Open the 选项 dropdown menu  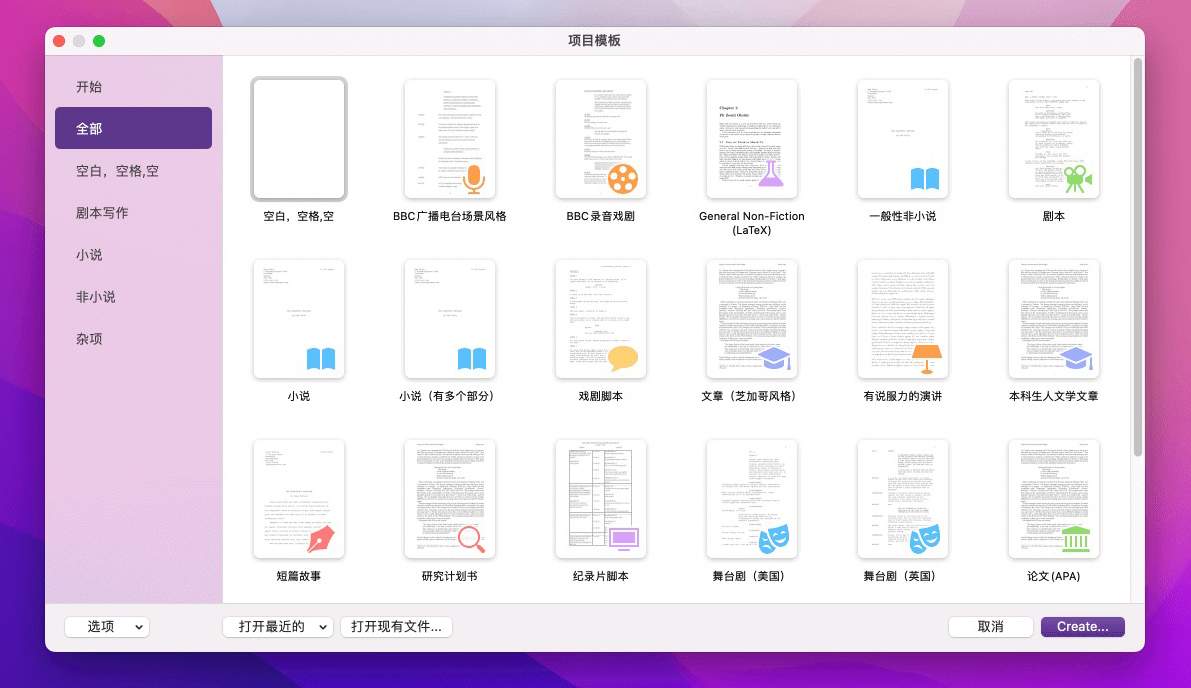coord(106,627)
